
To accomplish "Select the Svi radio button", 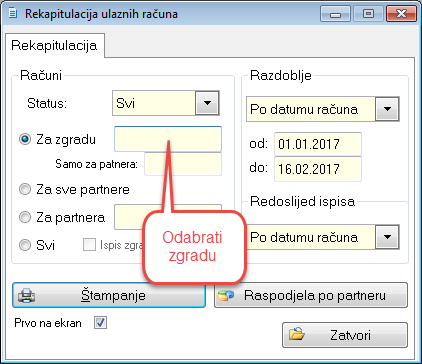I will click(x=25, y=245).
